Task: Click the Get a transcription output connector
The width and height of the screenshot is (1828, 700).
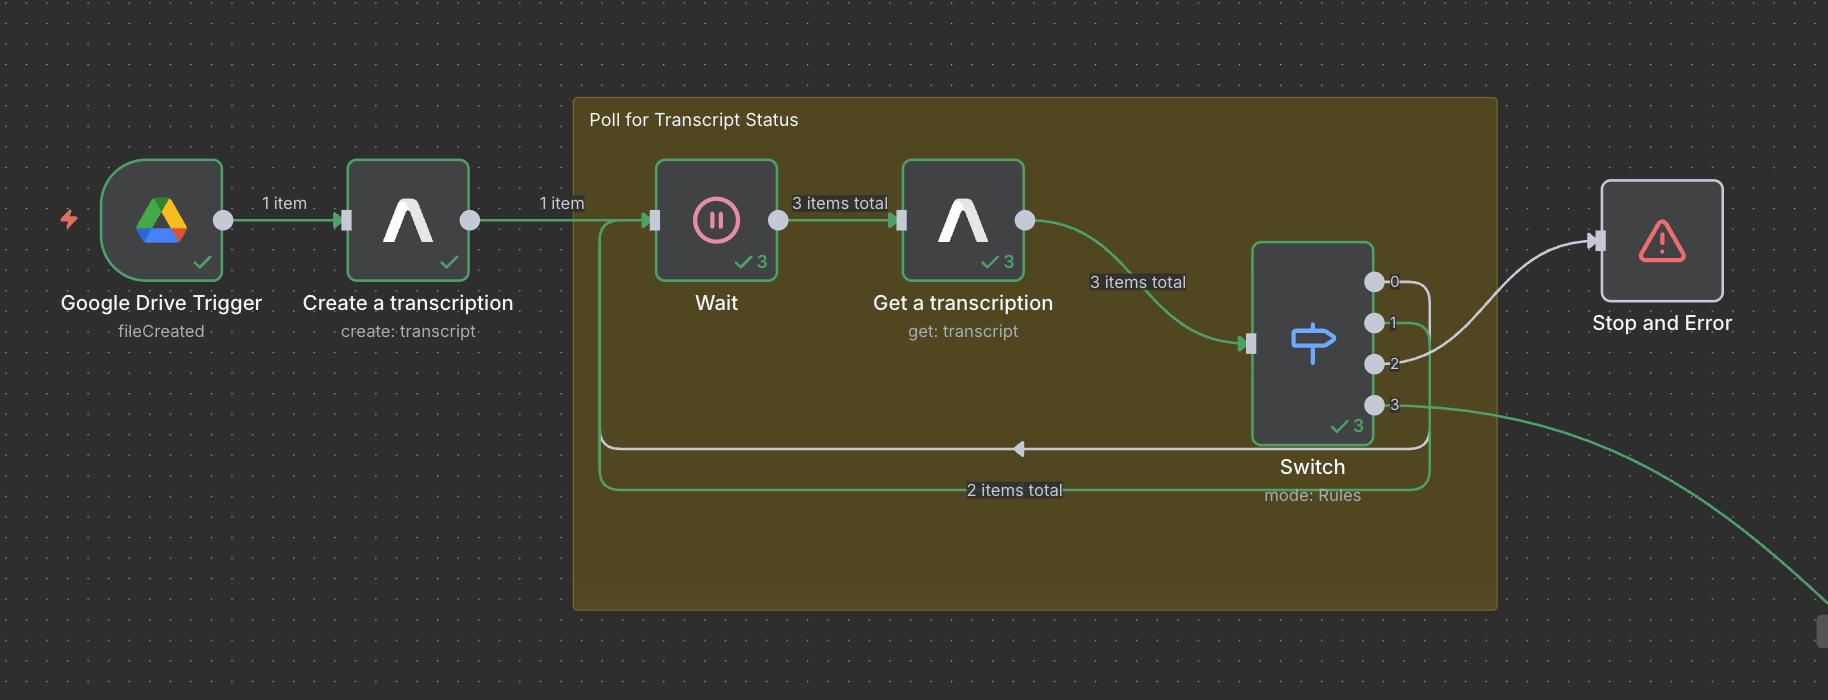Action: point(1025,220)
